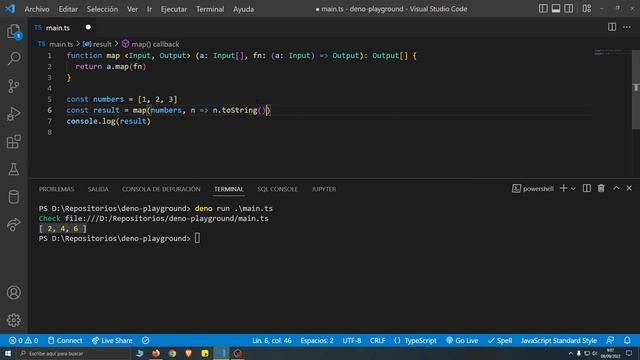Image resolution: width=640 pixels, height=360 pixels.
Task: Open the Testing flask icon
Action: coord(13,169)
